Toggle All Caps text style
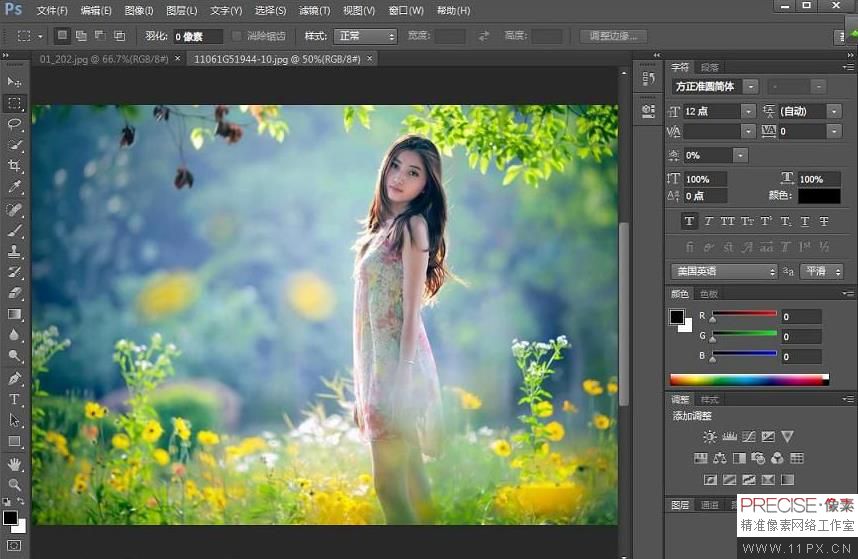Viewport: 858px width, 559px height. 727,221
